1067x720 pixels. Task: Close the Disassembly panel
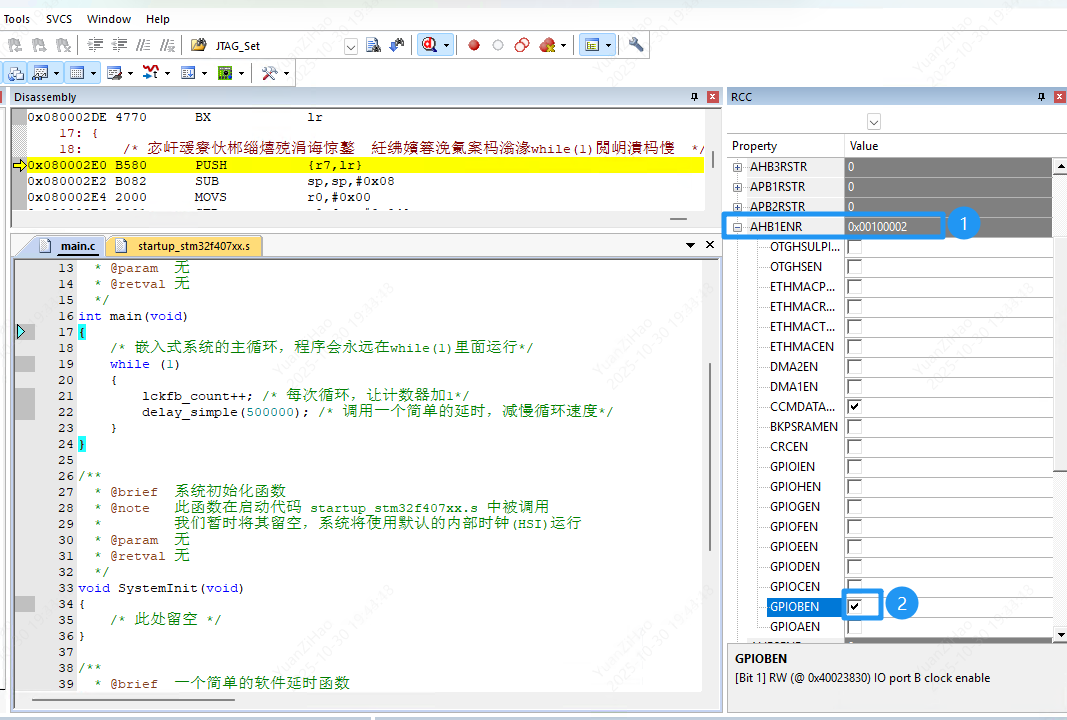712,97
